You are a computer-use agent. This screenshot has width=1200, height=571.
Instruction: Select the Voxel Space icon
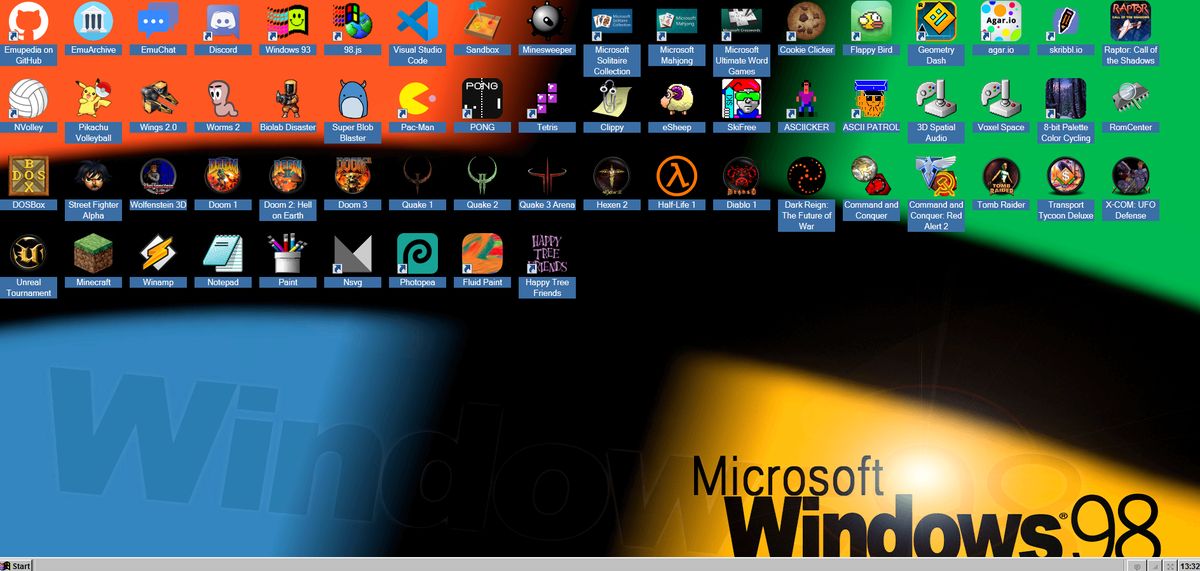[x=1001, y=99]
